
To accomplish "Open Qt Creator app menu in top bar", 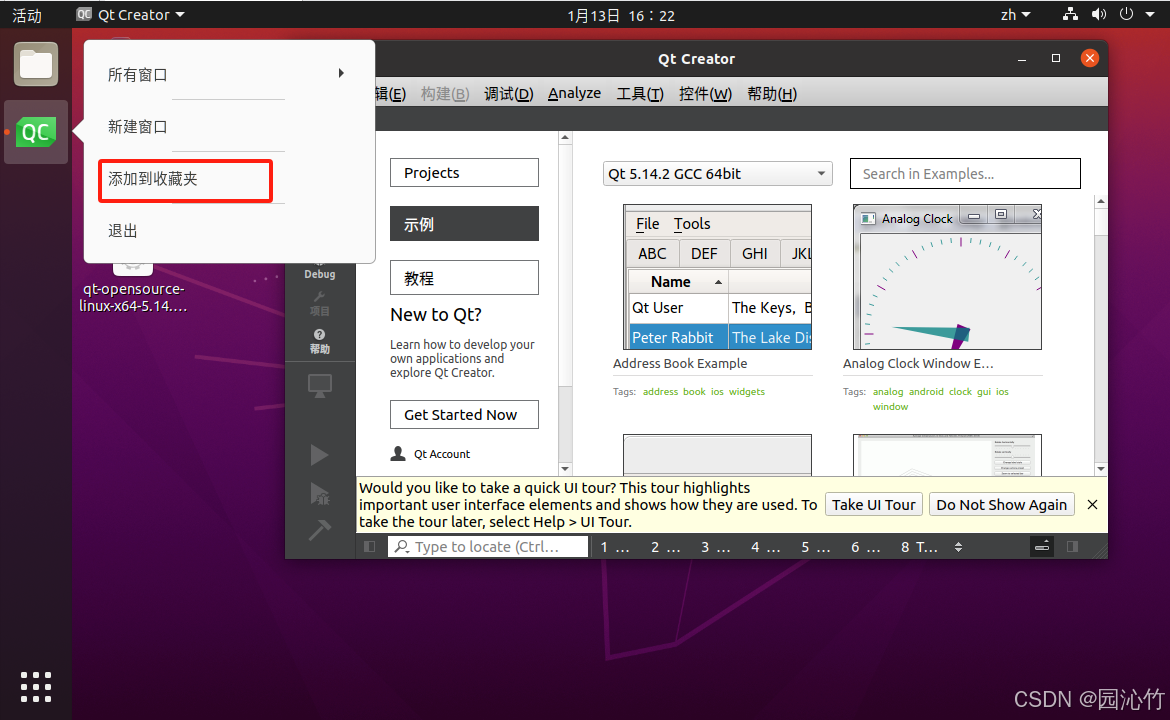I will [x=131, y=15].
